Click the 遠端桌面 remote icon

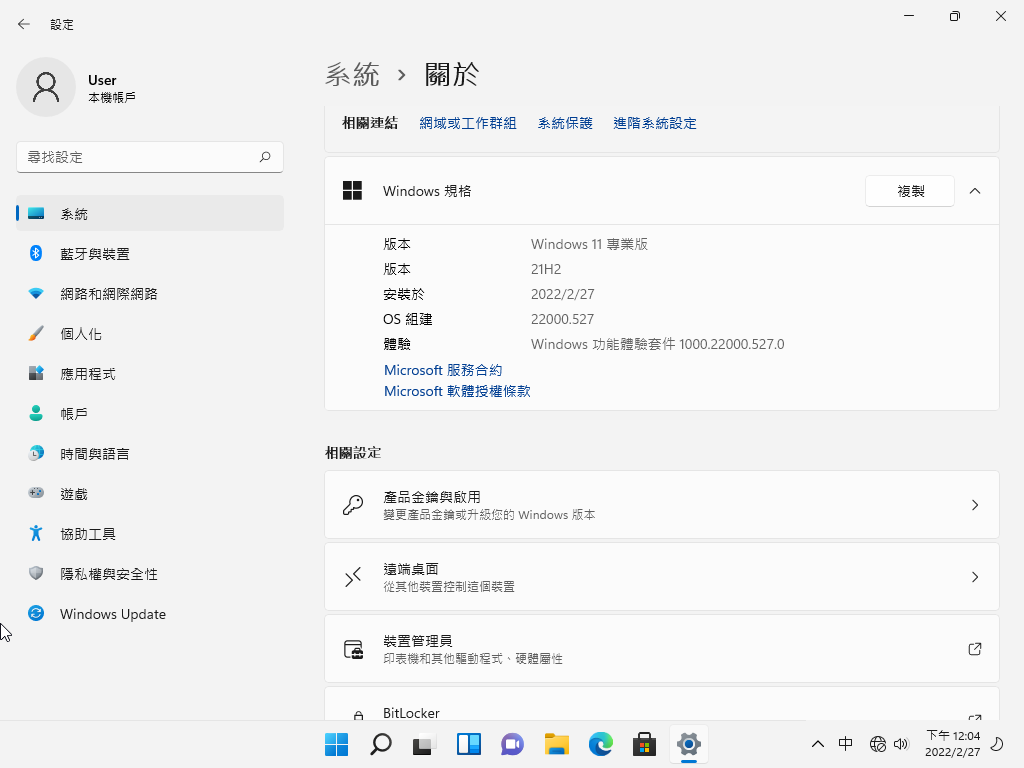click(x=353, y=577)
